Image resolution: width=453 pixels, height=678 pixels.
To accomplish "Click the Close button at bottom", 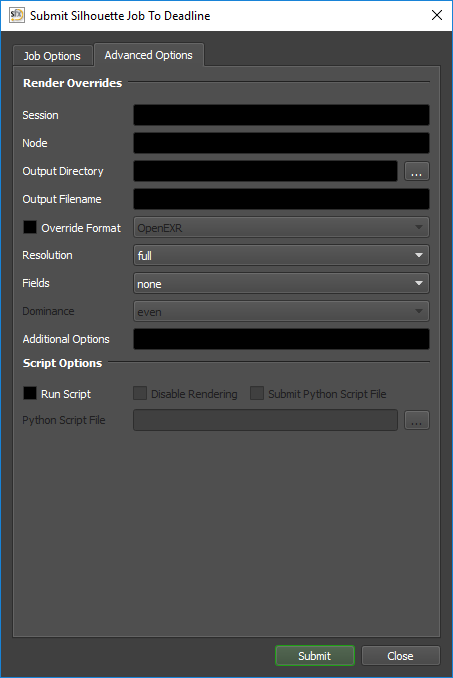I will click(x=400, y=656).
